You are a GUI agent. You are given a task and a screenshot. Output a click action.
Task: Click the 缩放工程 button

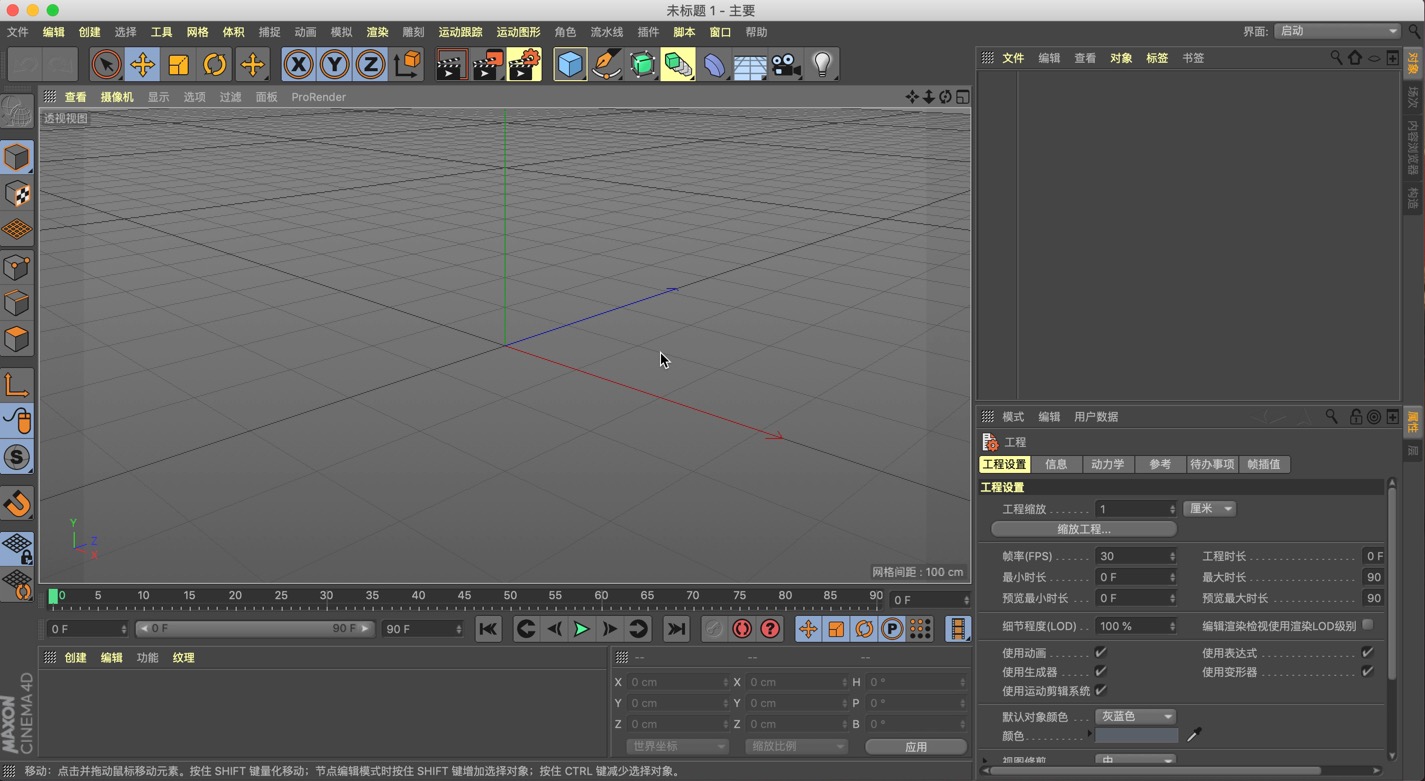[1084, 529]
